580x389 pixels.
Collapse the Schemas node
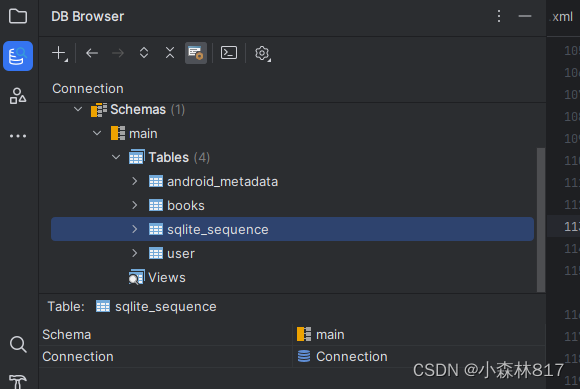78,109
